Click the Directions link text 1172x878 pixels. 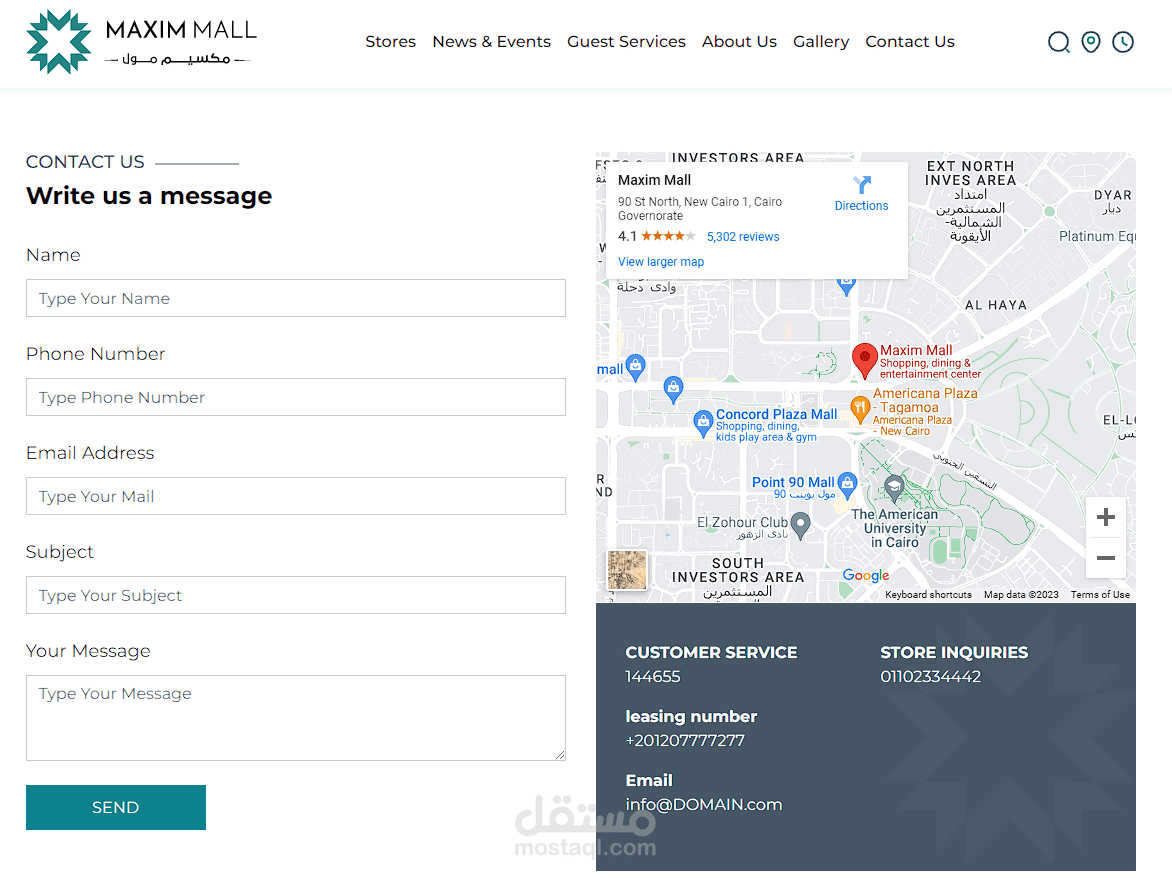pos(861,205)
